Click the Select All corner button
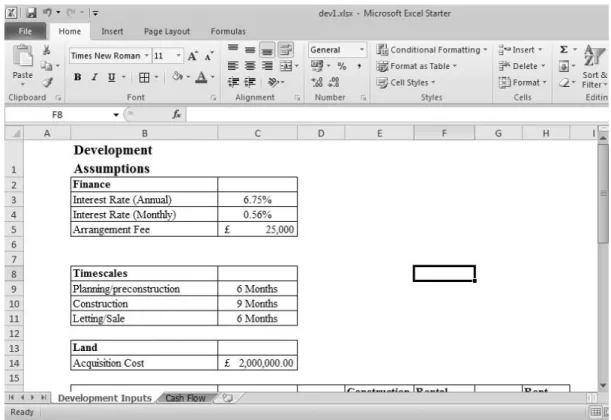The height and width of the screenshot is (420, 611). [15, 133]
